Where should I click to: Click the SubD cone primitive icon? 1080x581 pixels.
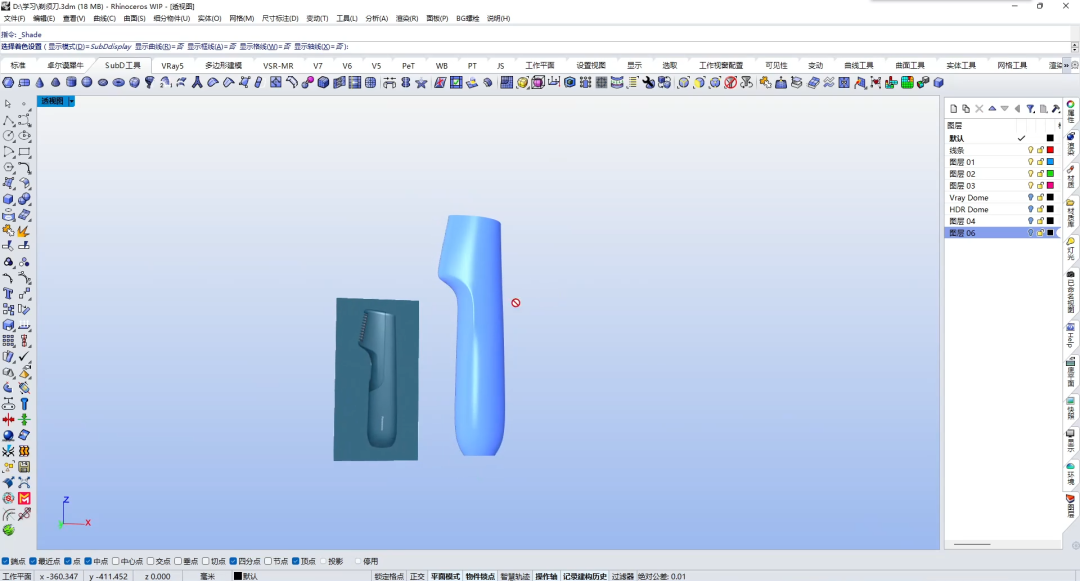pos(39,82)
